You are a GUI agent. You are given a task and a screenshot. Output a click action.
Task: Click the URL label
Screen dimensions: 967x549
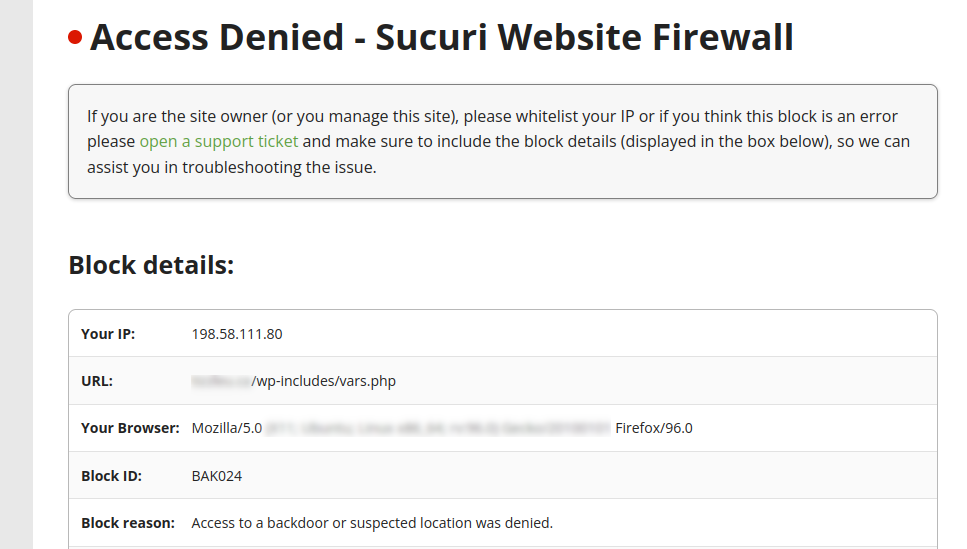(97, 381)
